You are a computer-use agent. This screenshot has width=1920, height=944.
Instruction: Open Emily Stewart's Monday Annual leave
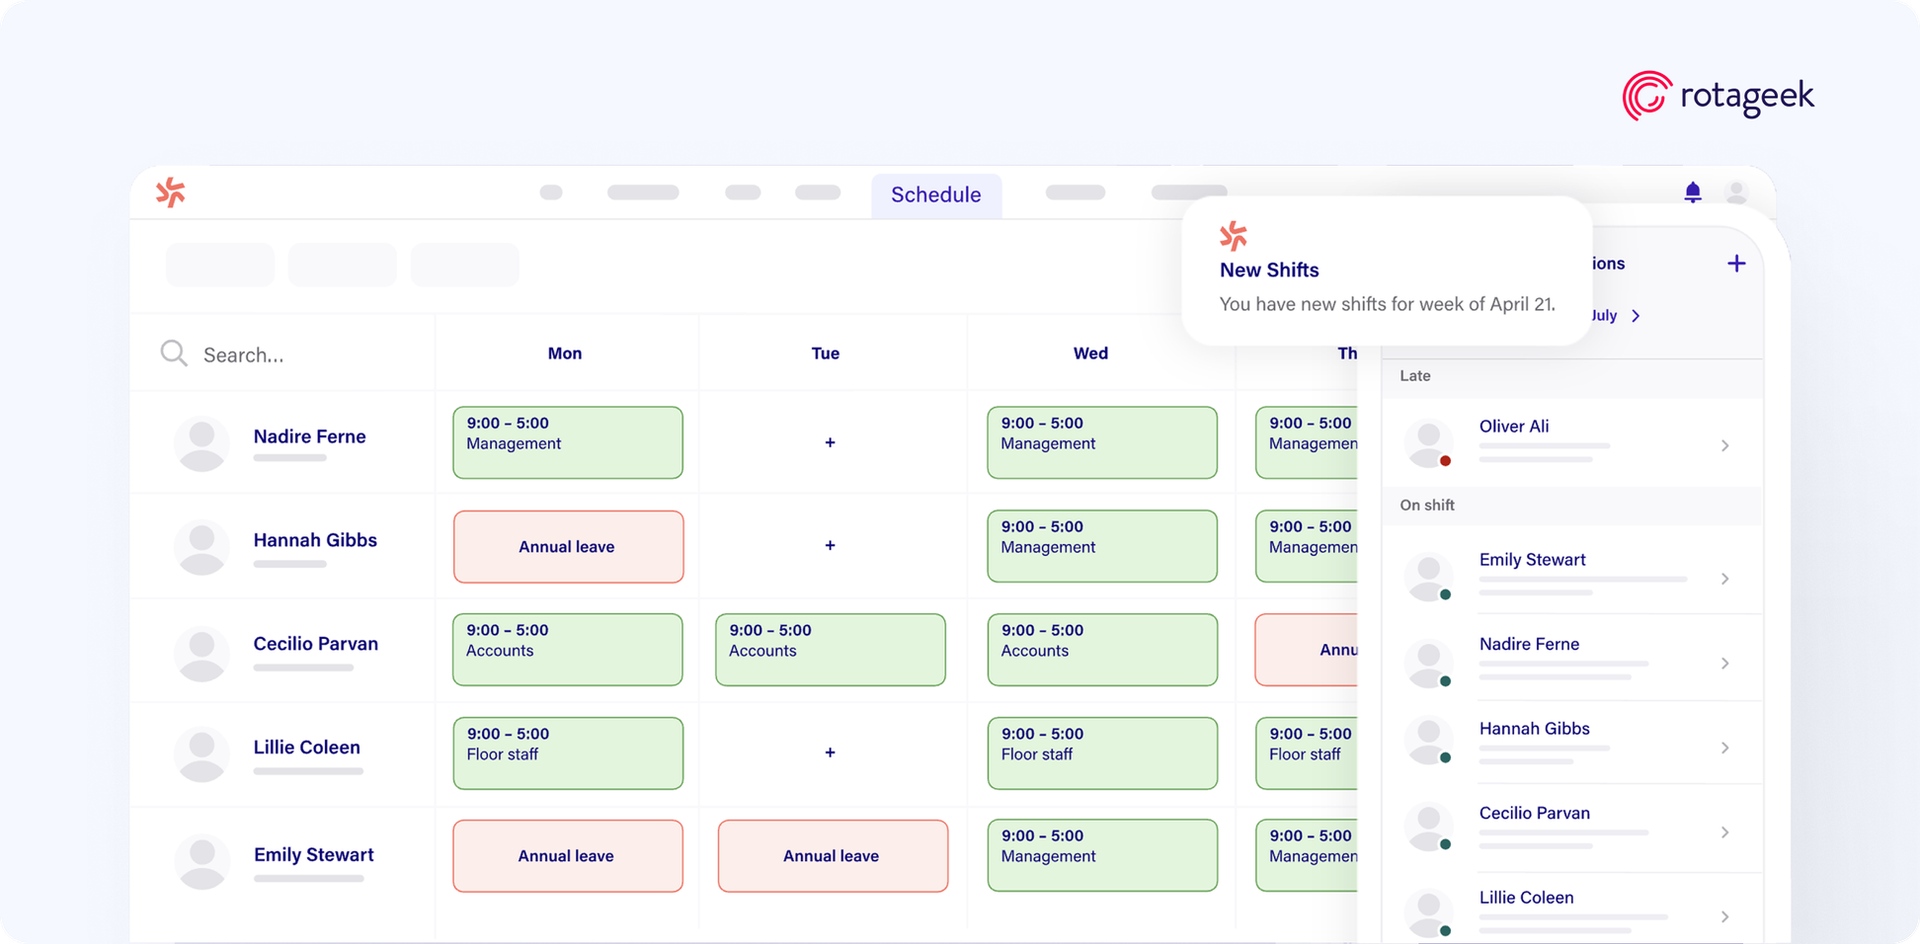[568, 856]
